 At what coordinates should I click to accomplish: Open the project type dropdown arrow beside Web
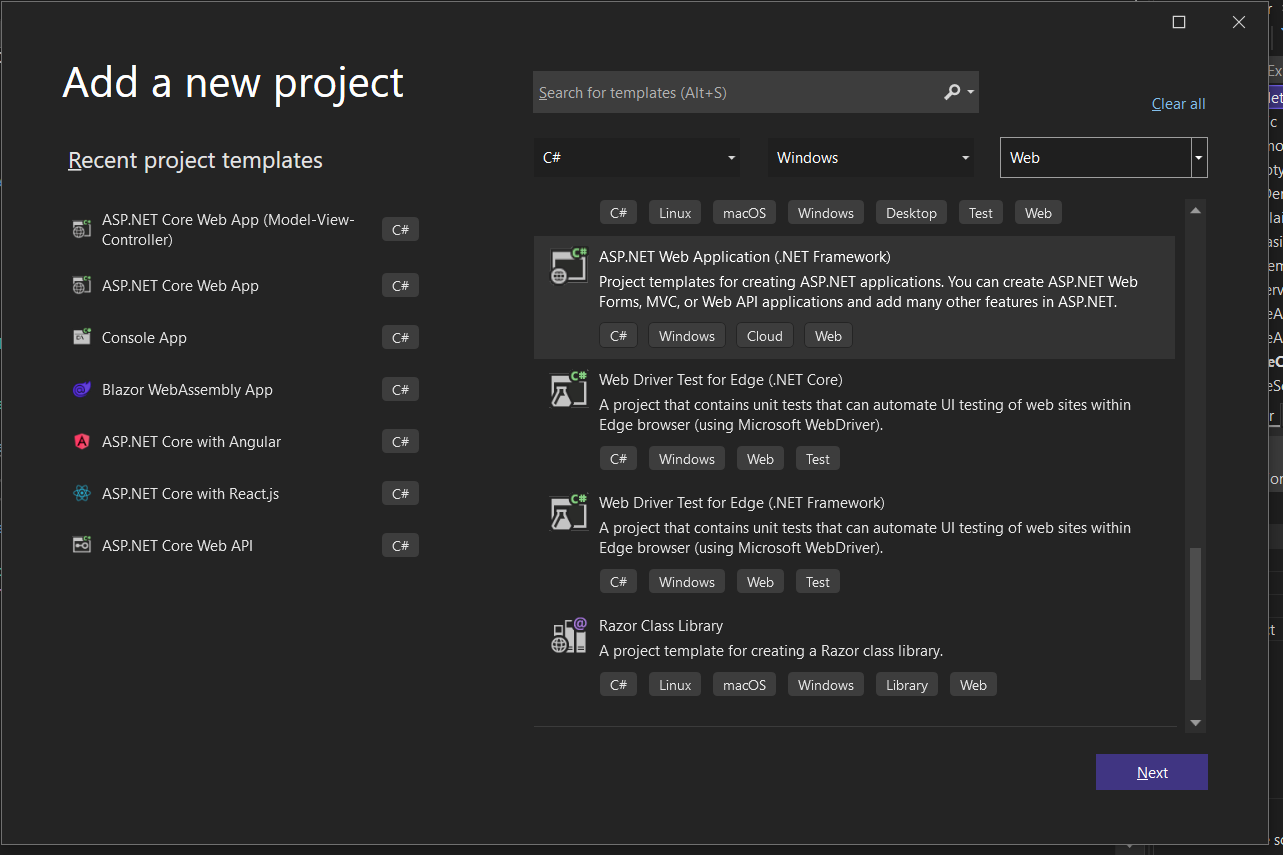tap(1199, 158)
